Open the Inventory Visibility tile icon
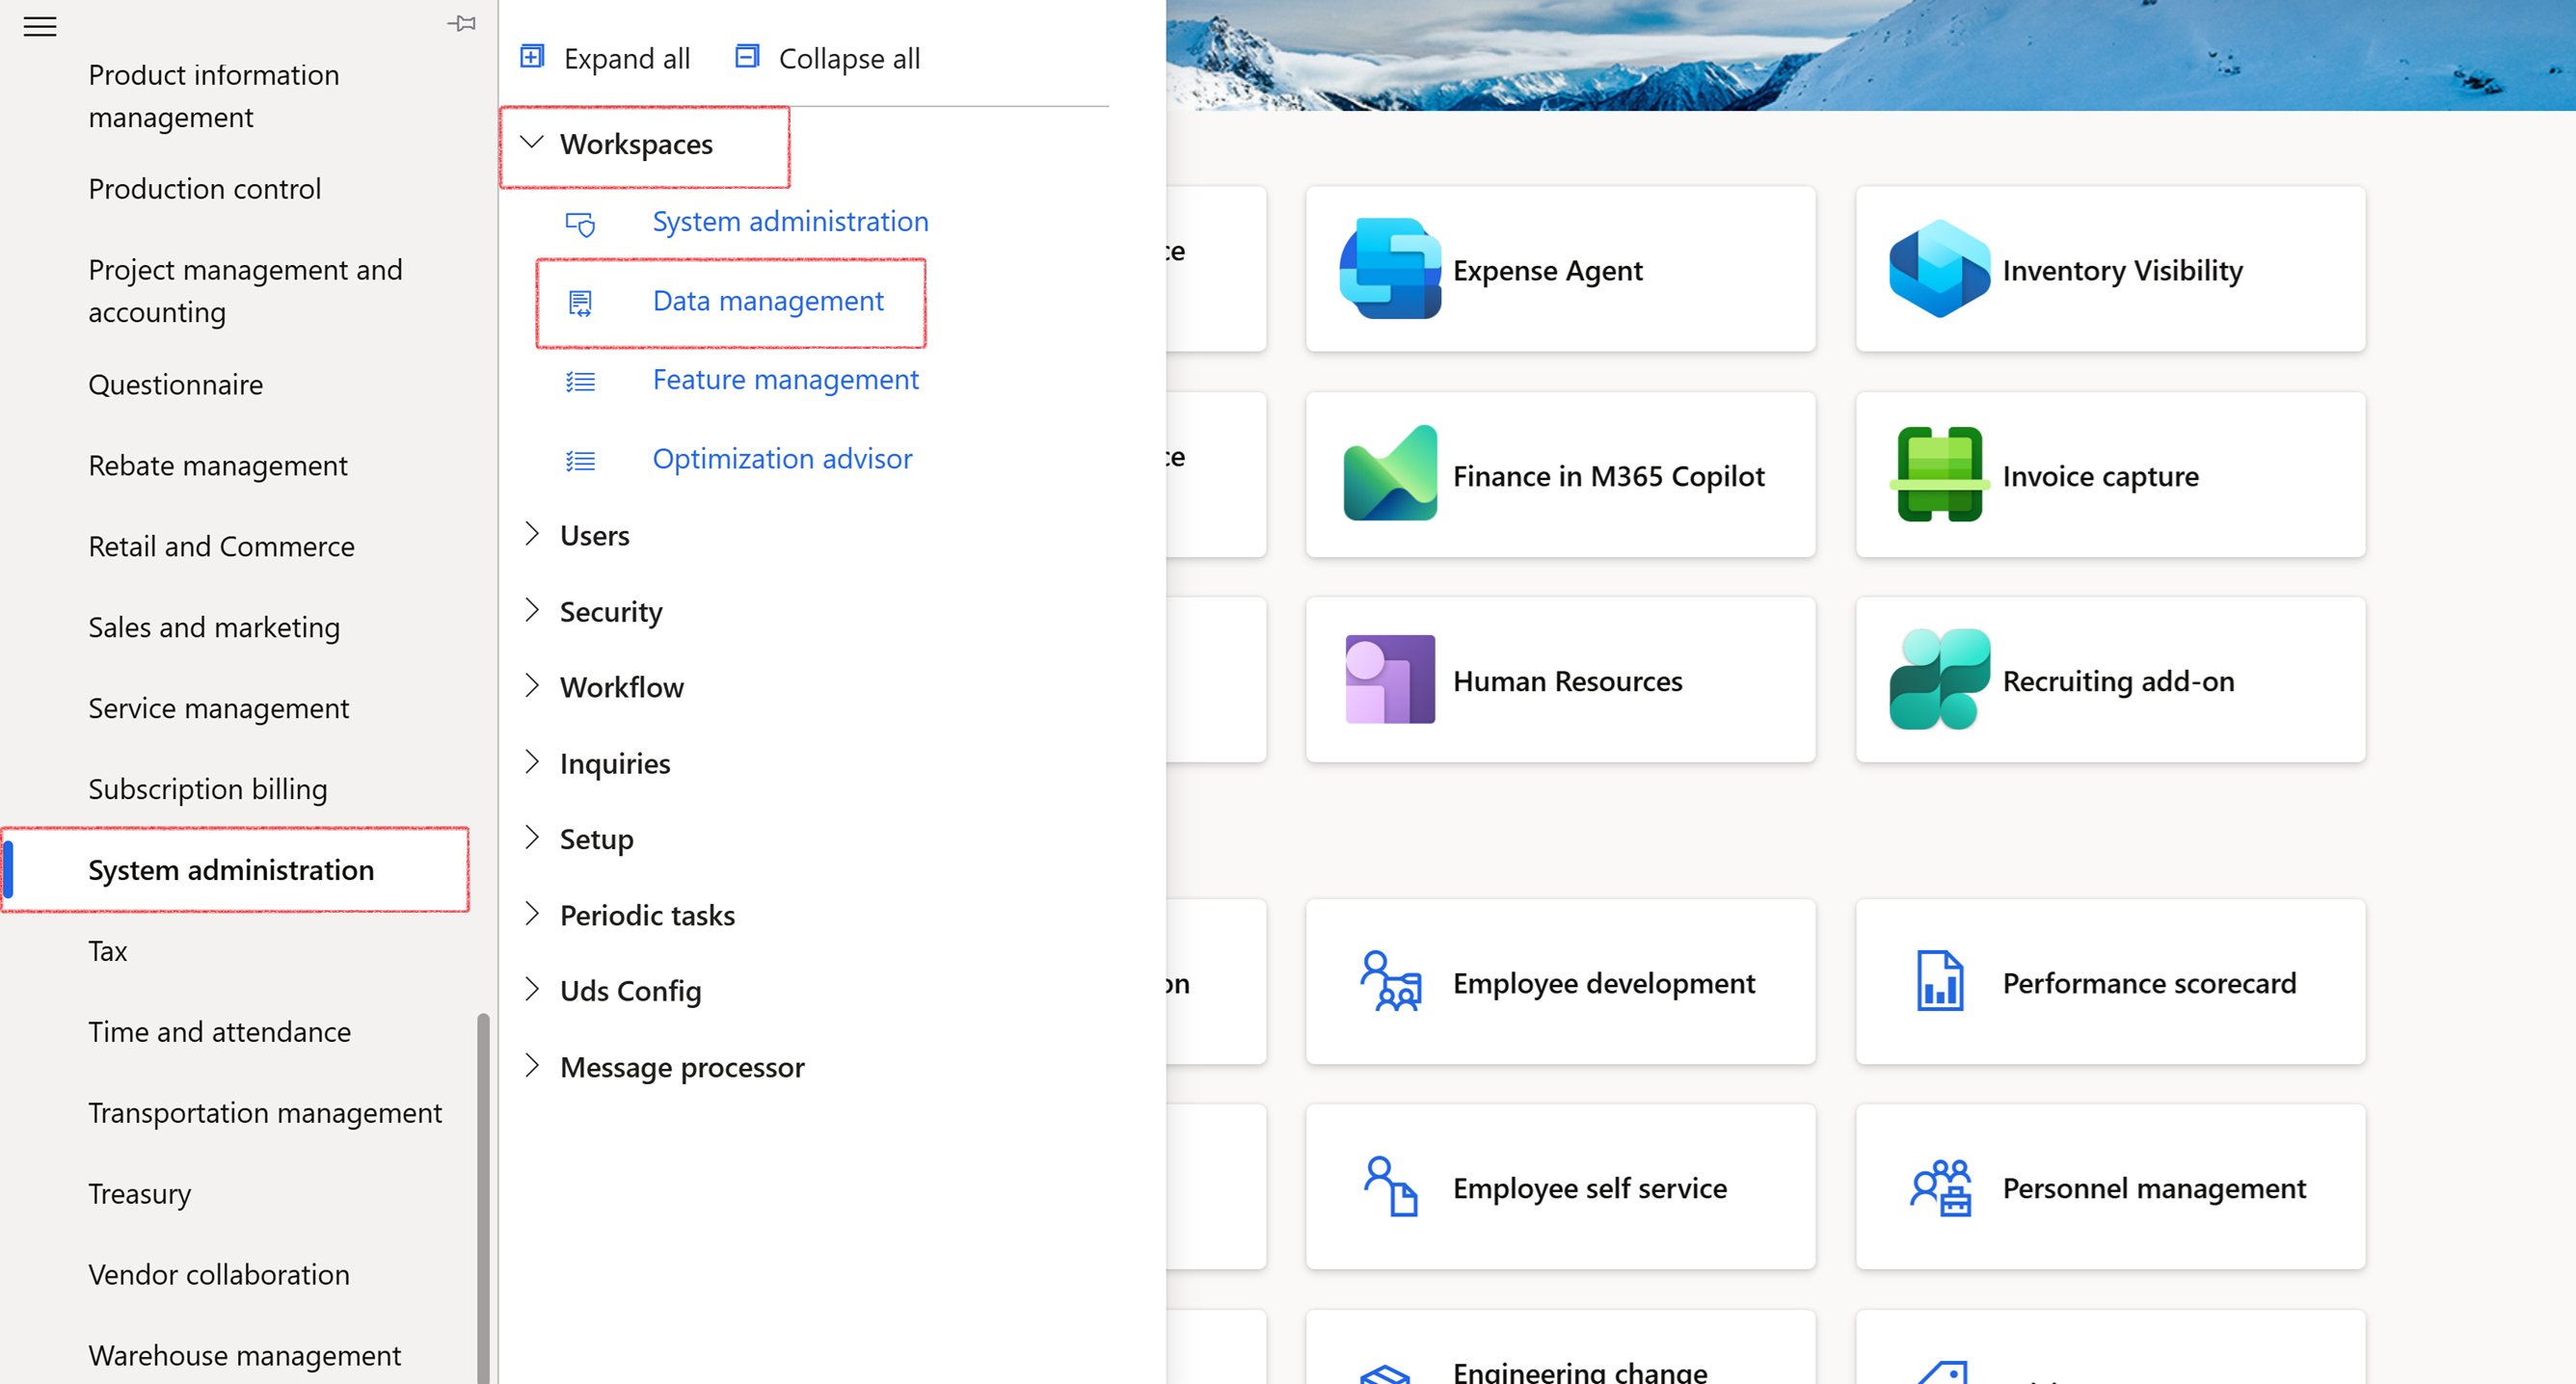 (x=1939, y=269)
